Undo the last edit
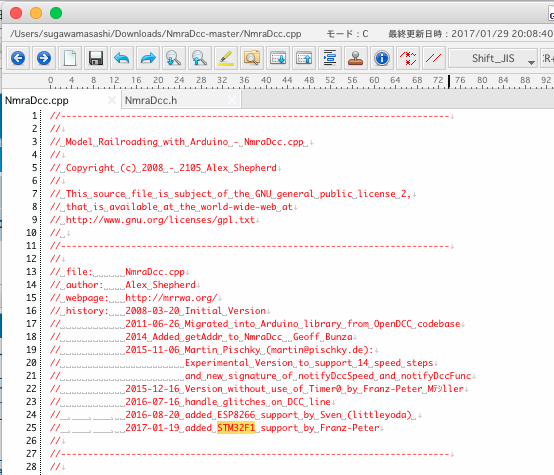The height and width of the screenshot is (475, 554). point(122,58)
